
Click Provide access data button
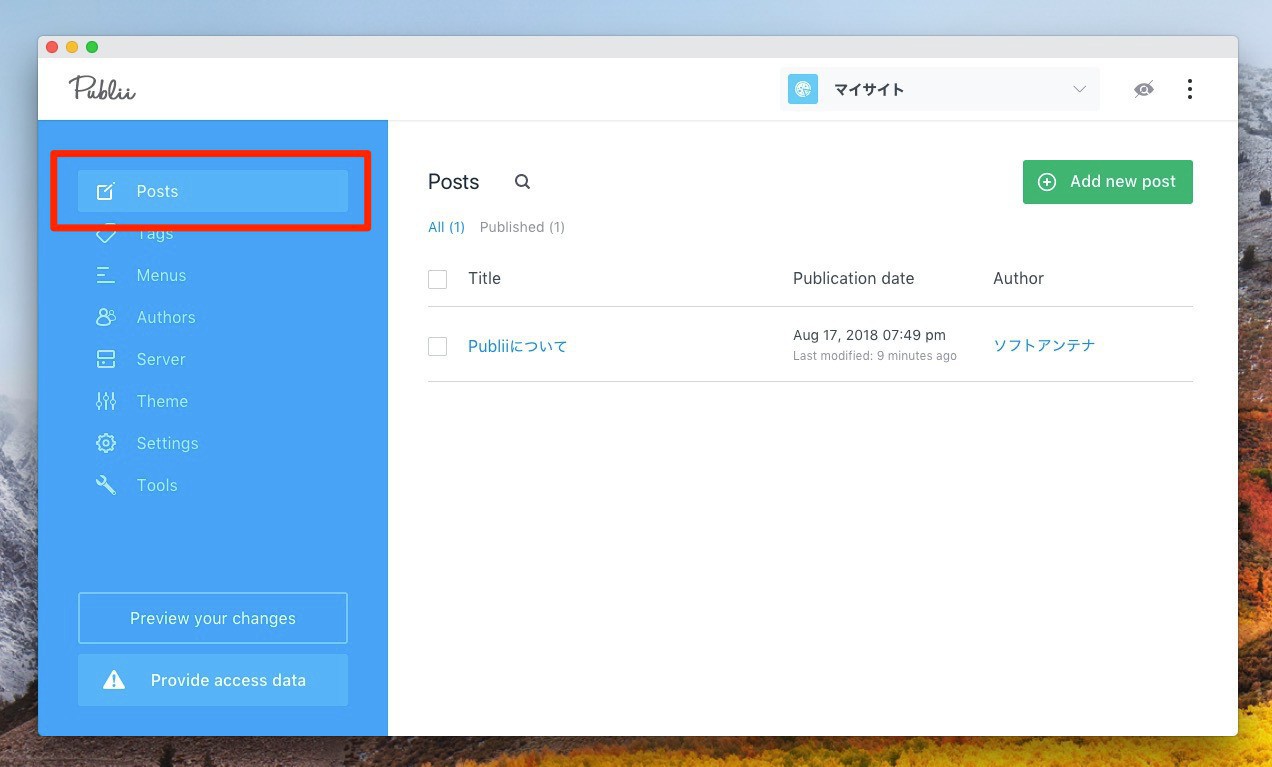[213, 680]
